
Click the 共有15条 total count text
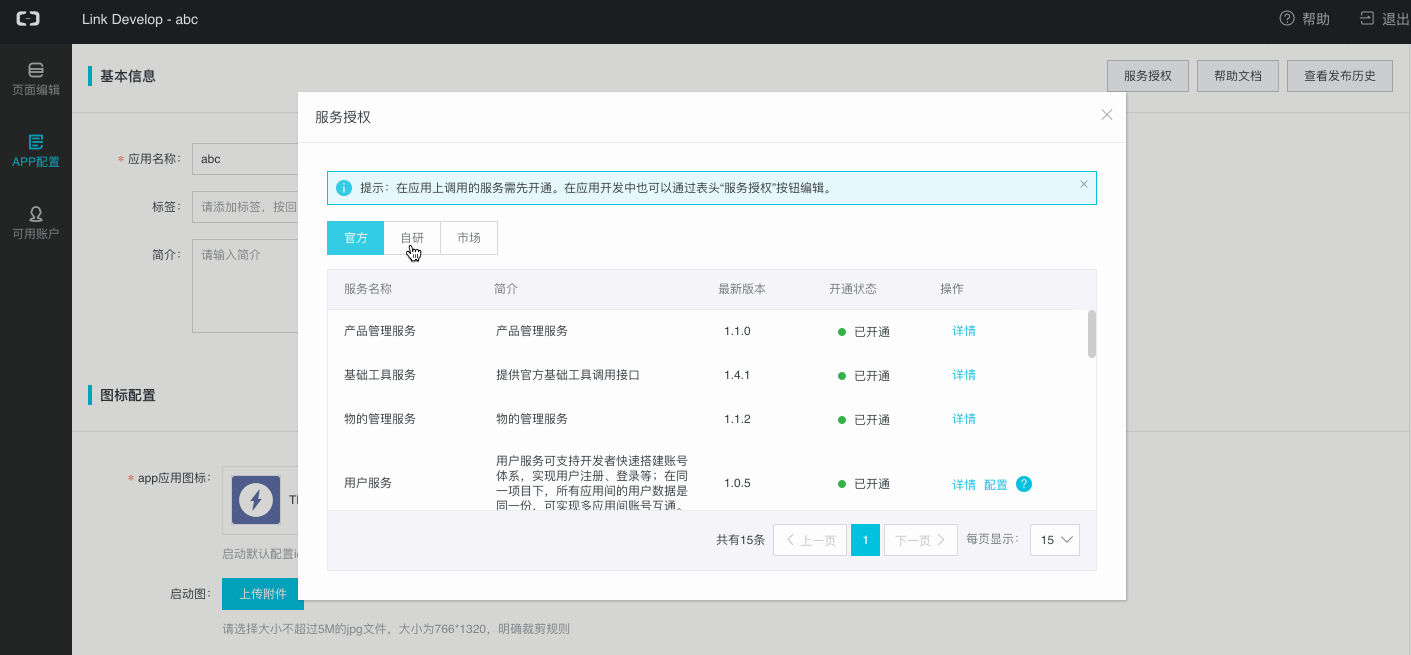(x=741, y=540)
